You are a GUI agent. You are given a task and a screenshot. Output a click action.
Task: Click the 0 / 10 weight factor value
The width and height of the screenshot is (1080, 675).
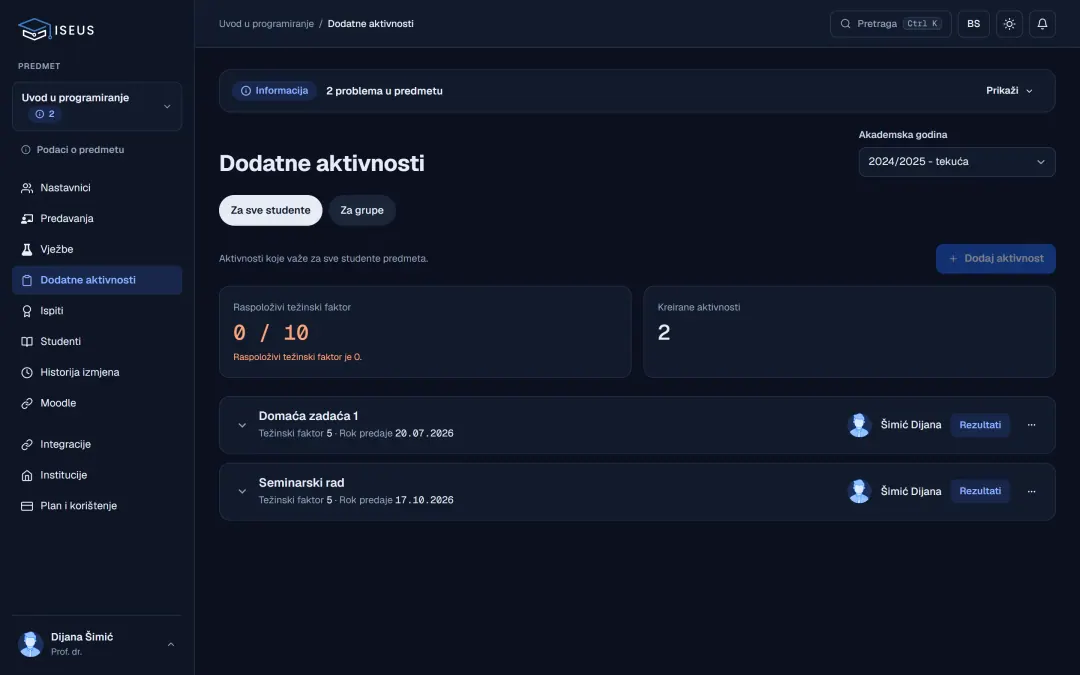pos(271,333)
